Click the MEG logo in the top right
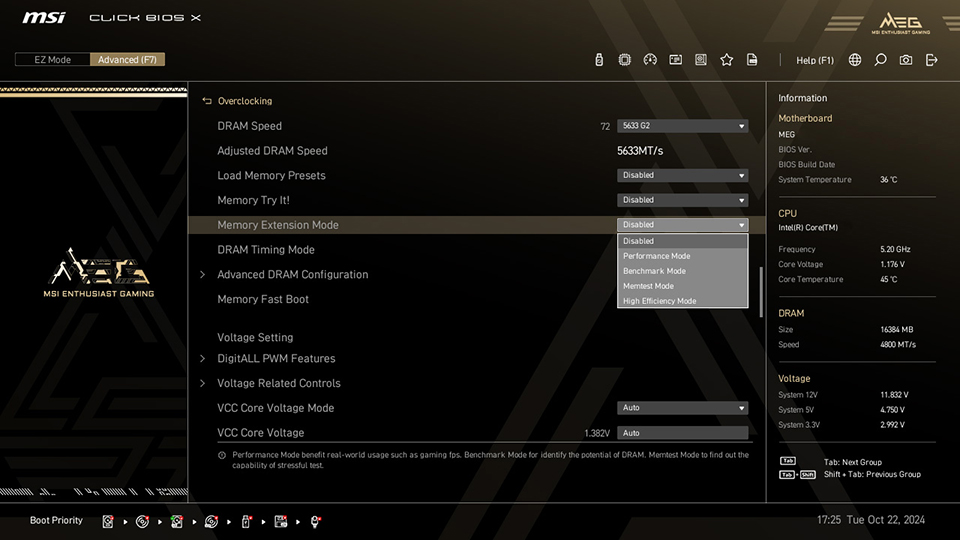The height and width of the screenshot is (540, 960). (901, 23)
